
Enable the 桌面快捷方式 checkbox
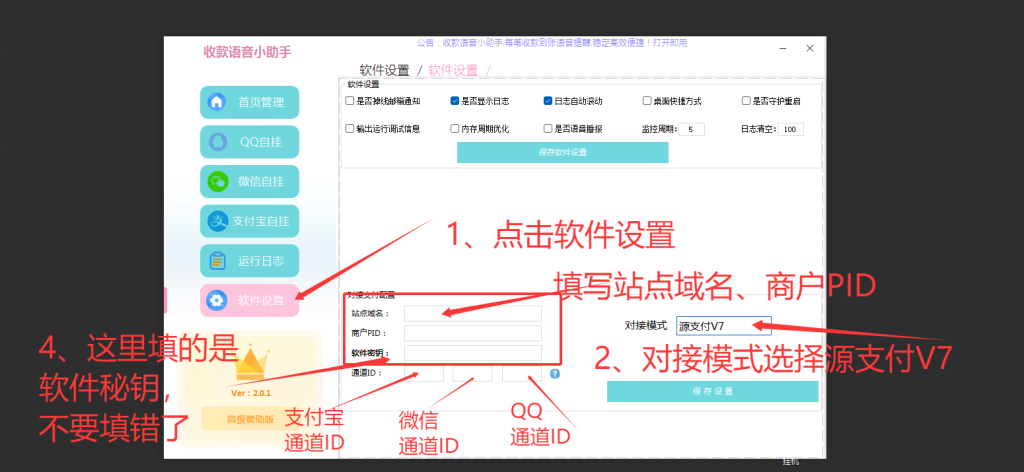647,101
